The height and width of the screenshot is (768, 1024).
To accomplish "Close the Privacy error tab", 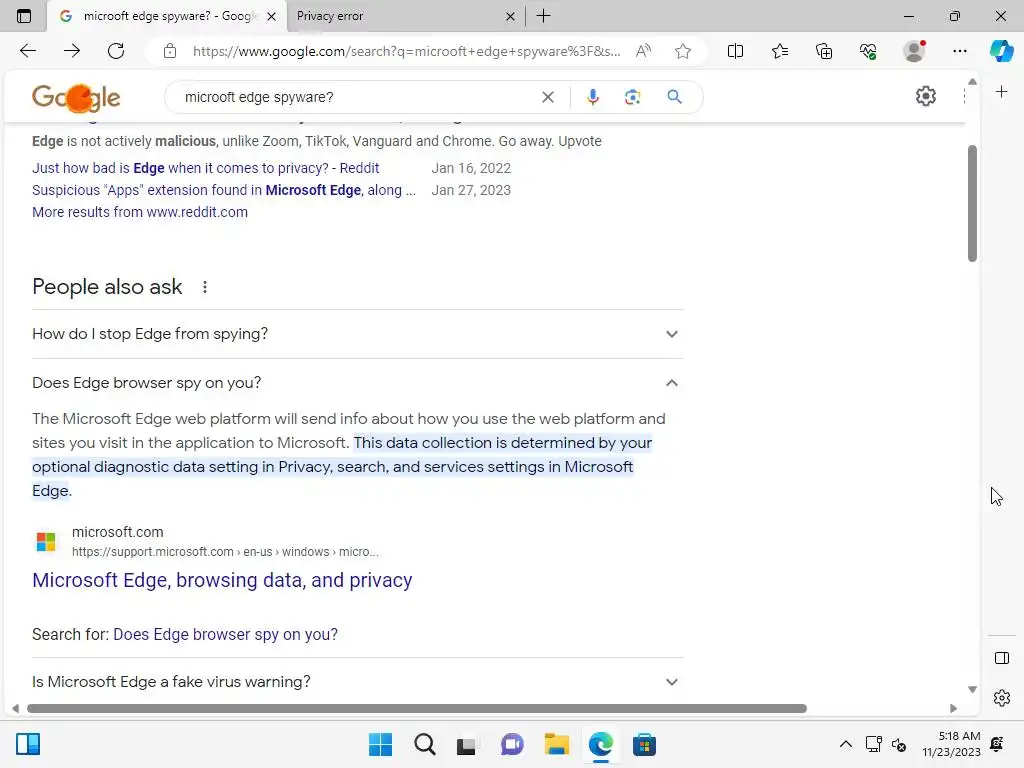I will [x=510, y=16].
